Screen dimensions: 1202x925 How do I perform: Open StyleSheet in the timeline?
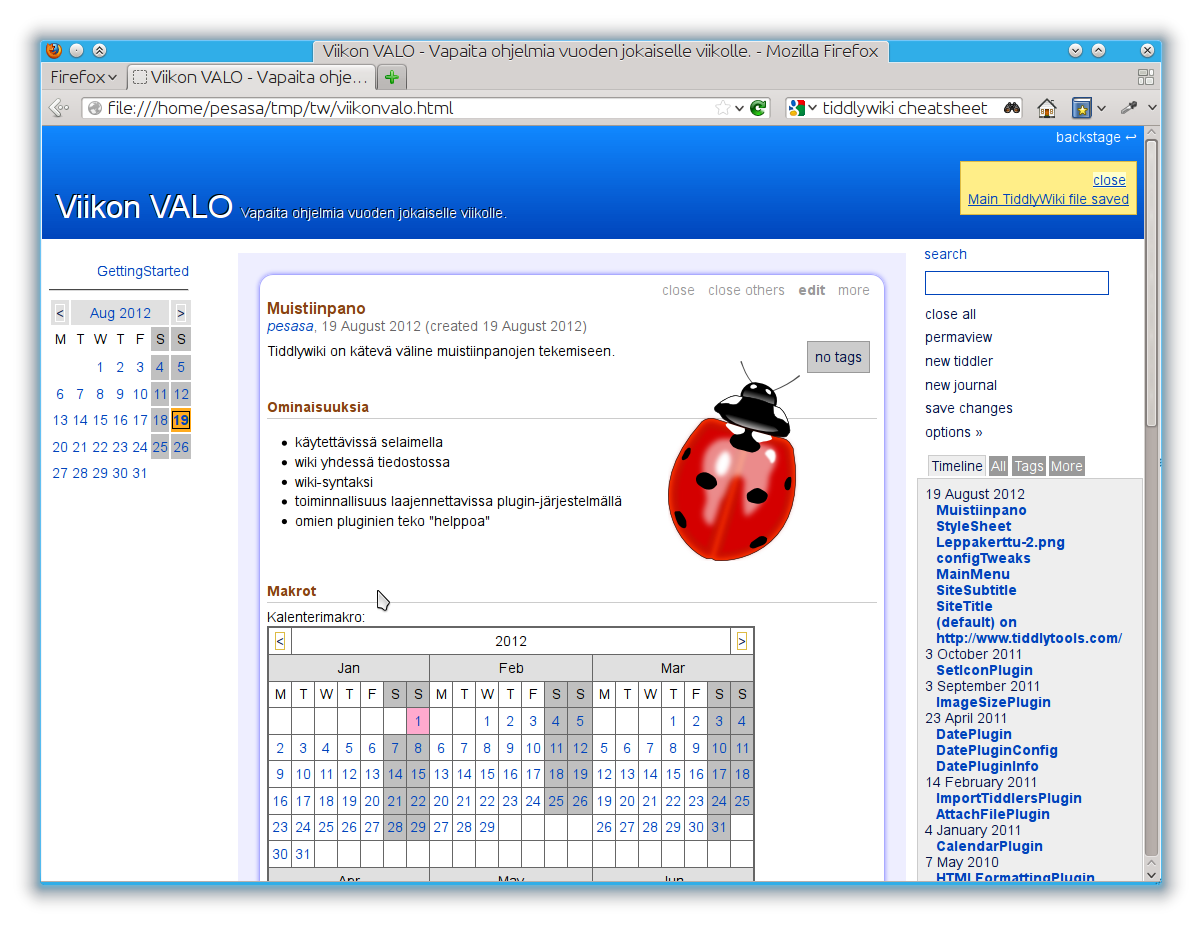973,526
